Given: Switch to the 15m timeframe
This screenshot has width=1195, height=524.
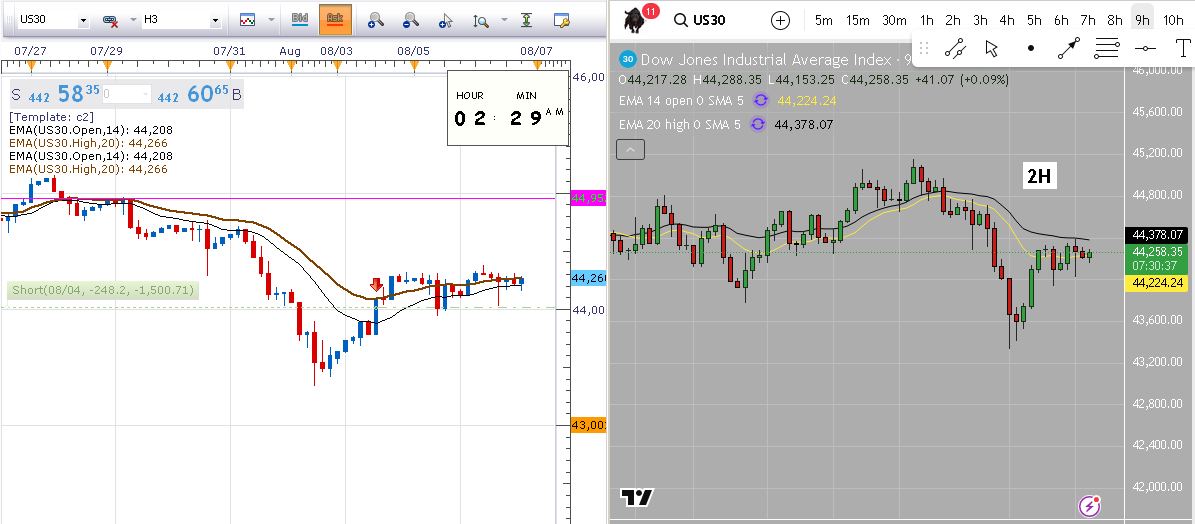Looking at the screenshot, I should [x=857, y=20].
